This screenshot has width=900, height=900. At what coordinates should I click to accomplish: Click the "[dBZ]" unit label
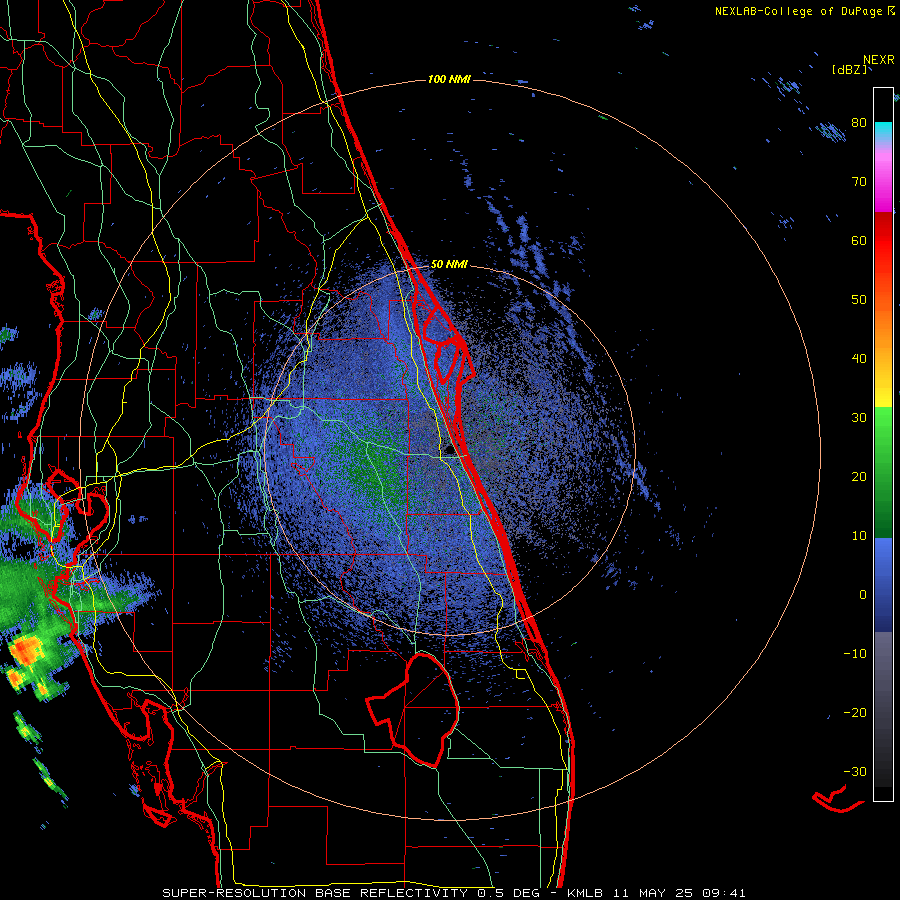(x=849, y=70)
